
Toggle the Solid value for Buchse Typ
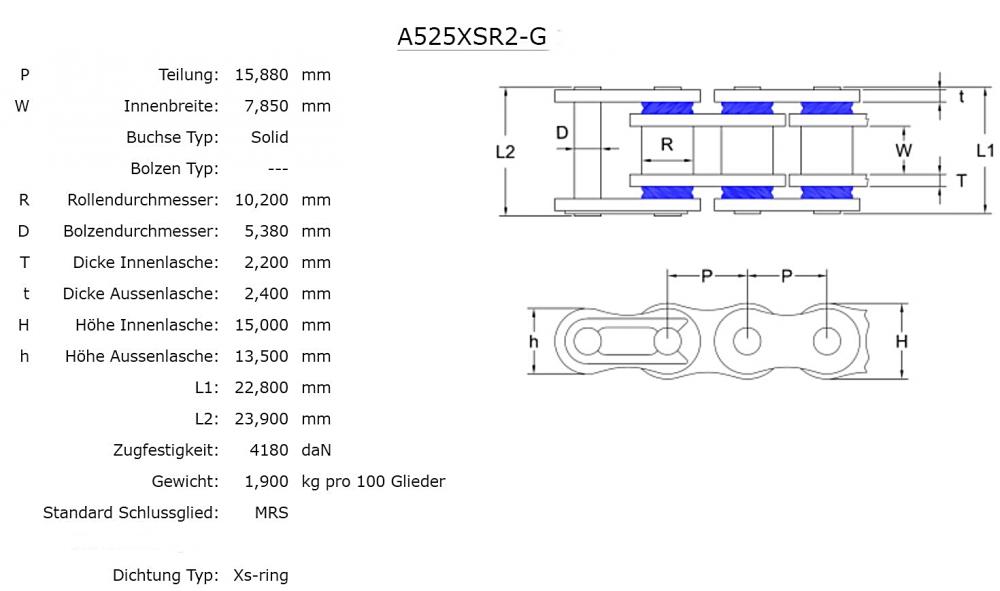[x=271, y=137]
